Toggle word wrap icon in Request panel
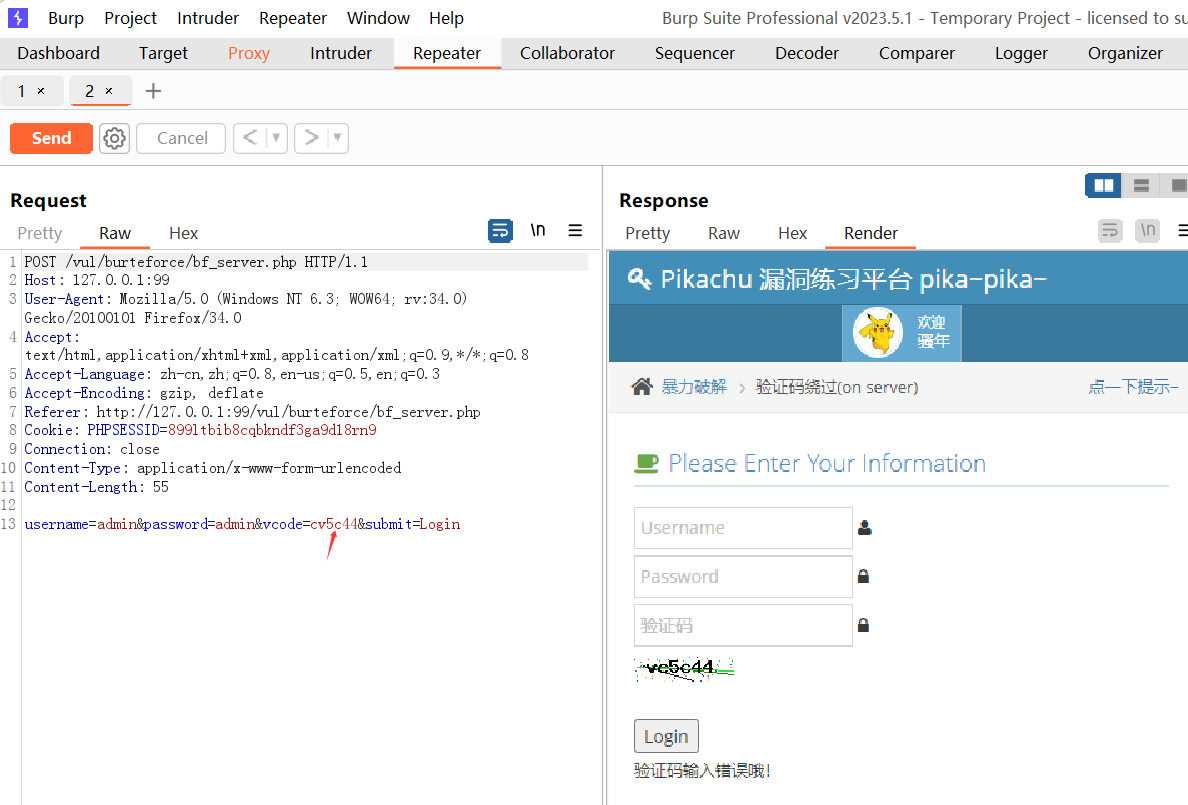1188x805 pixels. click(500, 230)
